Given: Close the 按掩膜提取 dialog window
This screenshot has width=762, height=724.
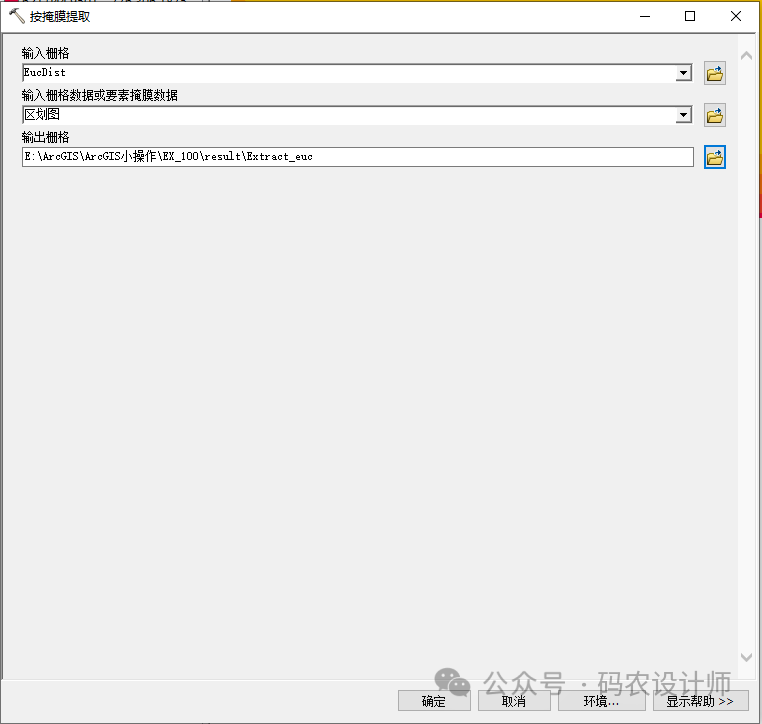Looking at the screenshot, I should pos(736,16).
